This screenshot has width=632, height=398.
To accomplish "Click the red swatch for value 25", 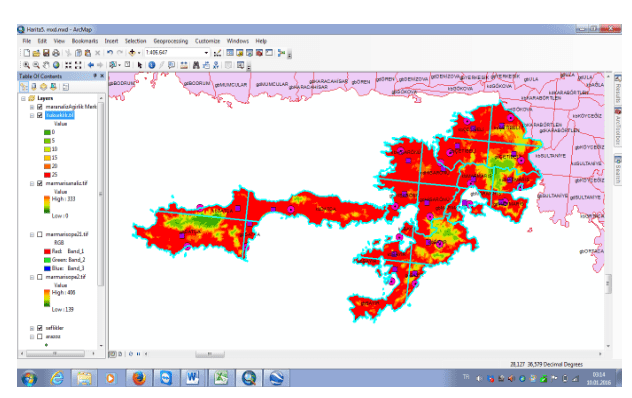I will tap(47, 175).
